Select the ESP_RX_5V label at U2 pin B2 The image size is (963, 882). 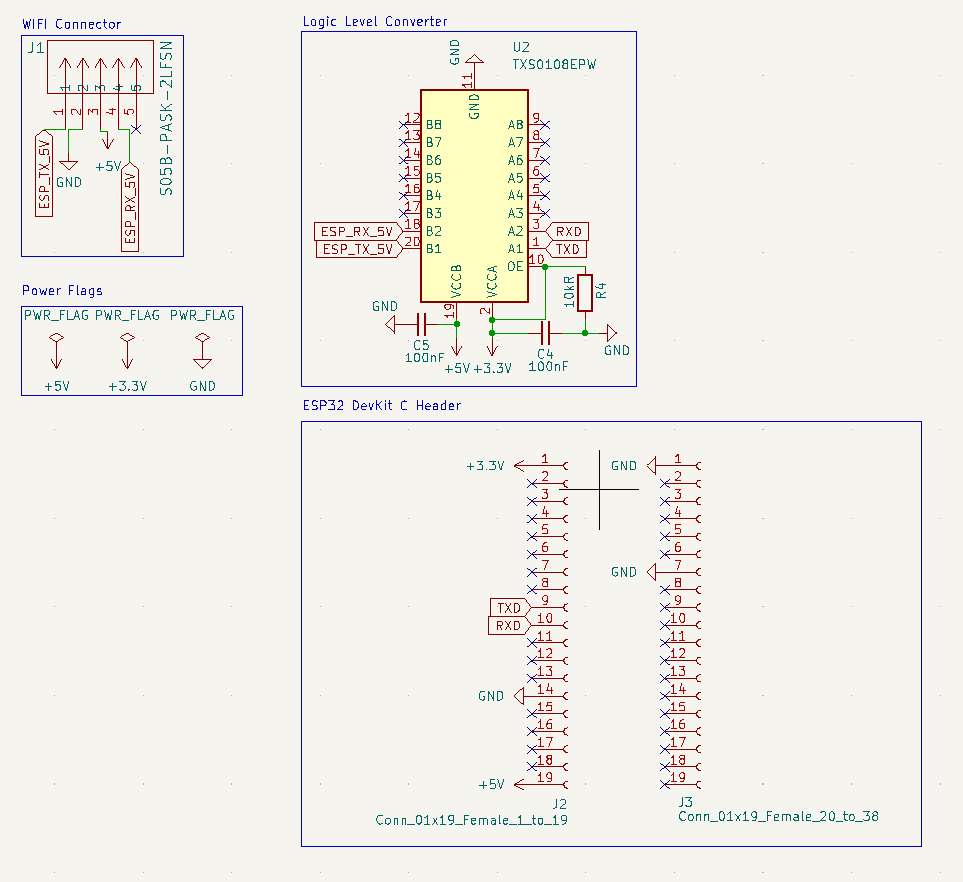358,232
